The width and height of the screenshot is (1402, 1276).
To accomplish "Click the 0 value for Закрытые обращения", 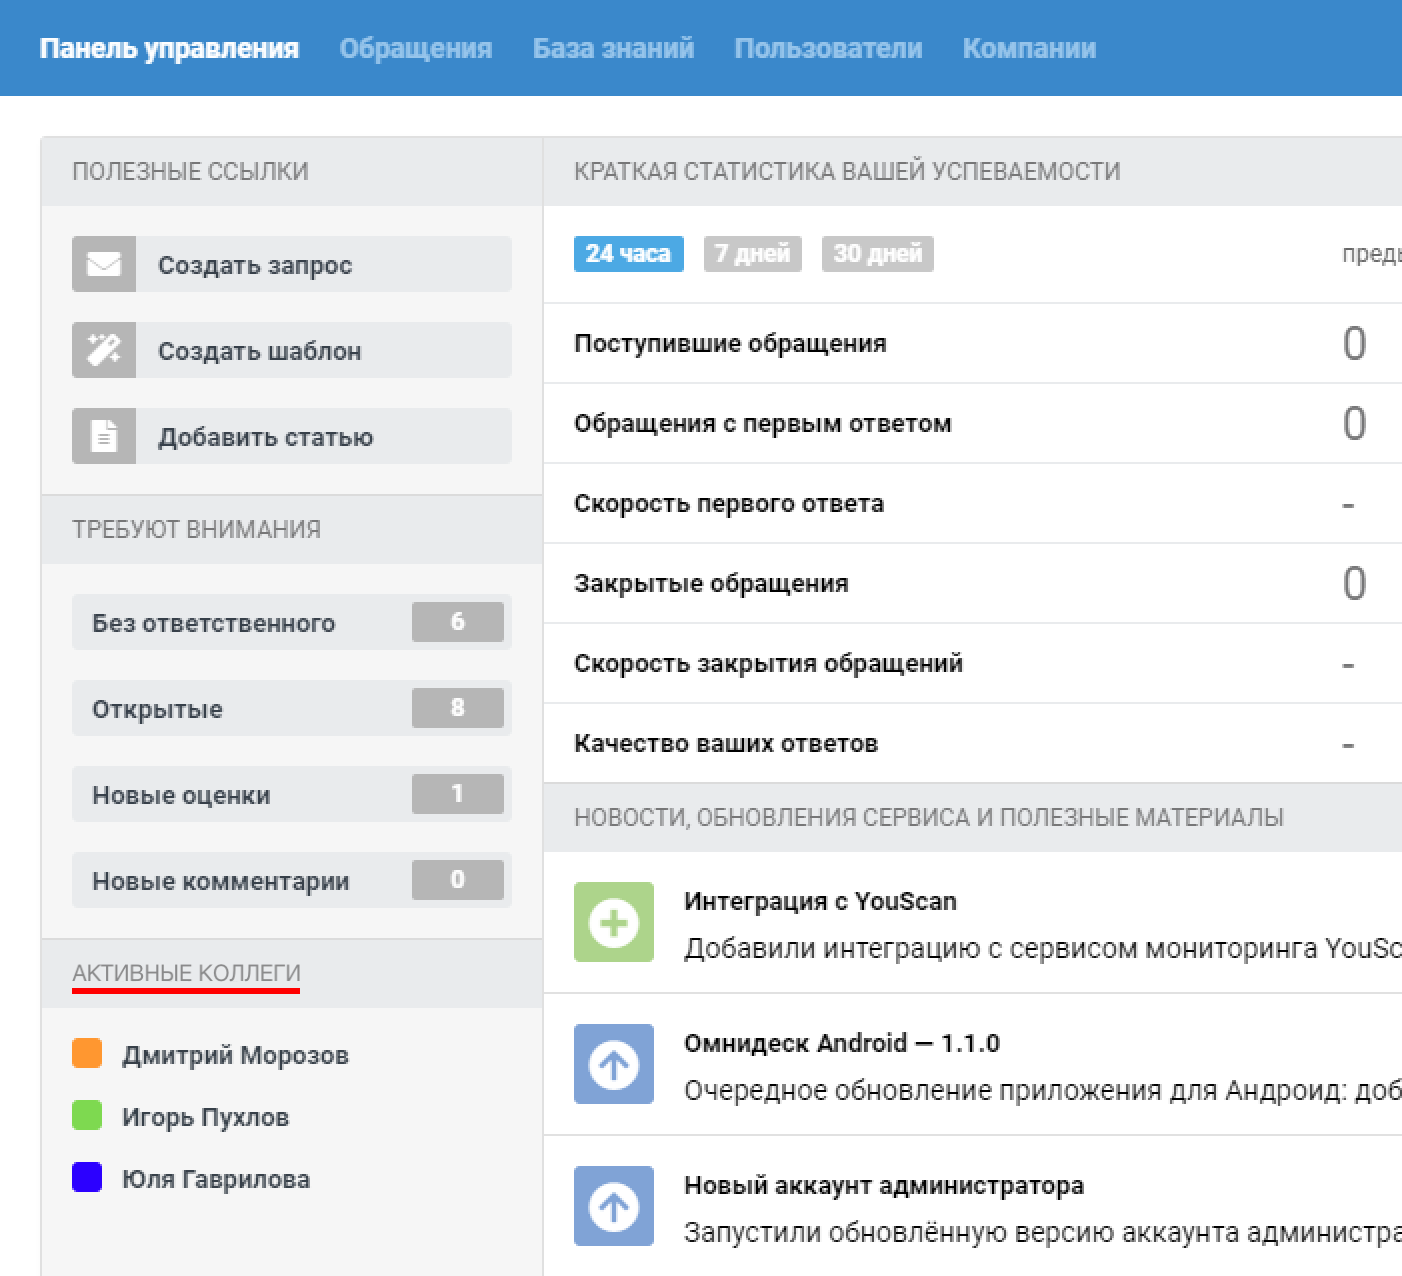I will tap(1354, 584).
